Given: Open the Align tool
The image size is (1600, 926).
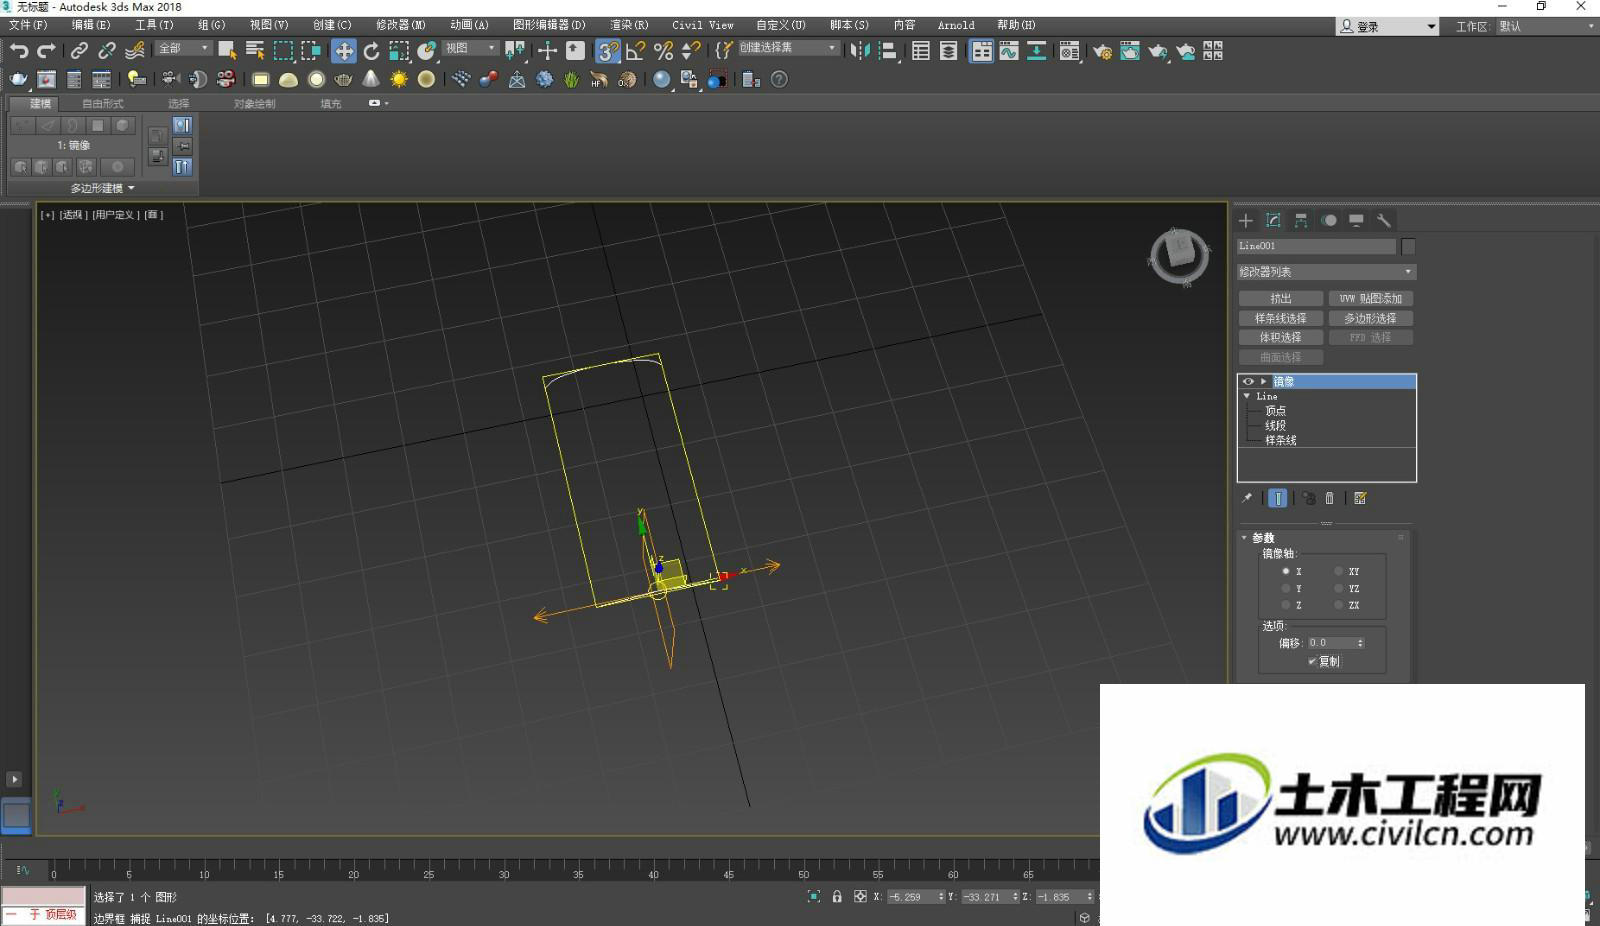Looking at the screenshot, I should 887,51.
